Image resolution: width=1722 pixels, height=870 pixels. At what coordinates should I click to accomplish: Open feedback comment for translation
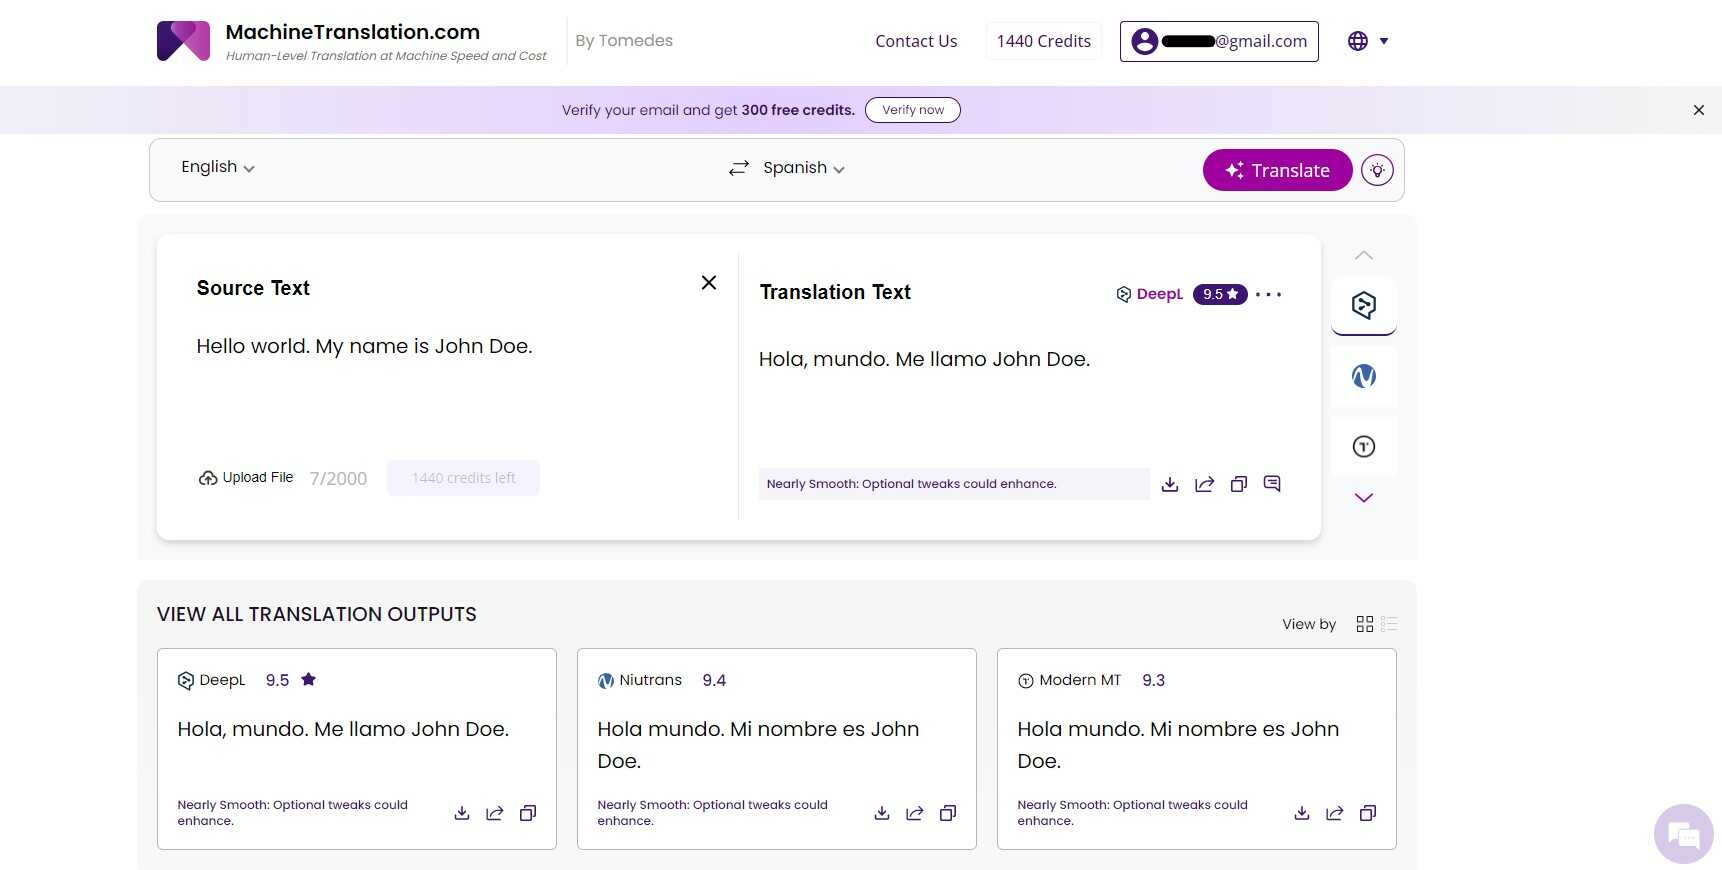pos(1272,484)
